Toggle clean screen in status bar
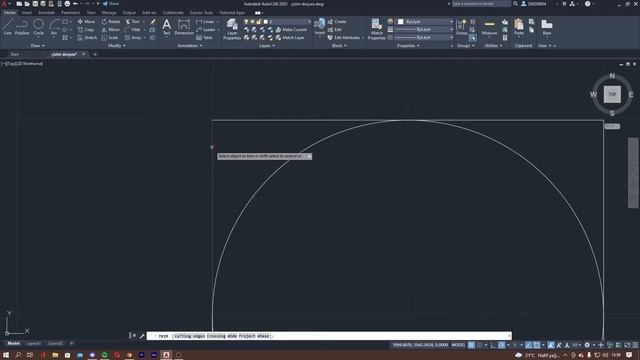This screenshot has height=360, width=640. (x=627, y=345)
